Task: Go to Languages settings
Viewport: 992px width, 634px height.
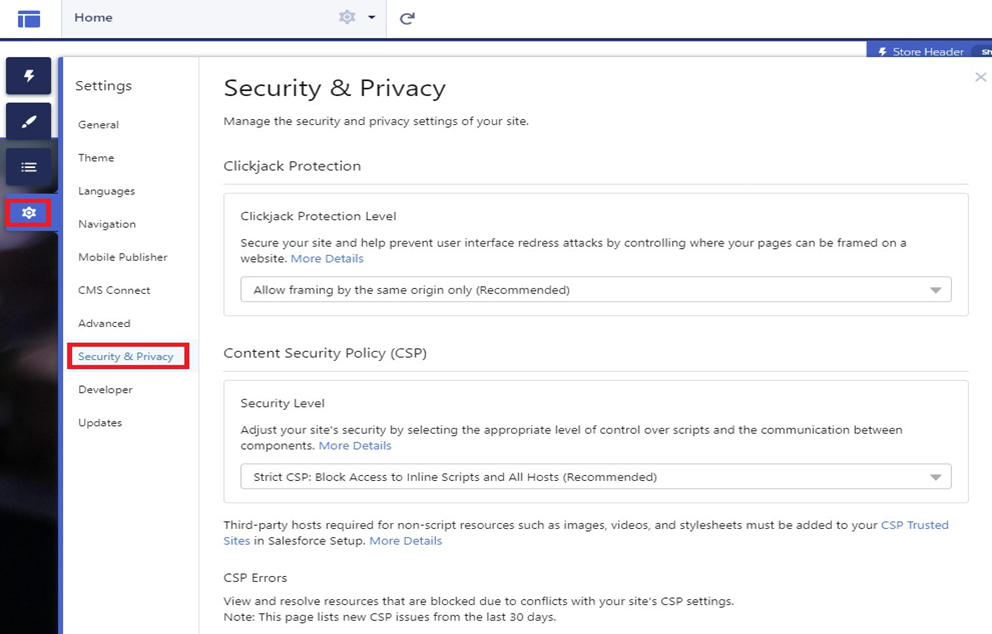Action: click(106, 191)
